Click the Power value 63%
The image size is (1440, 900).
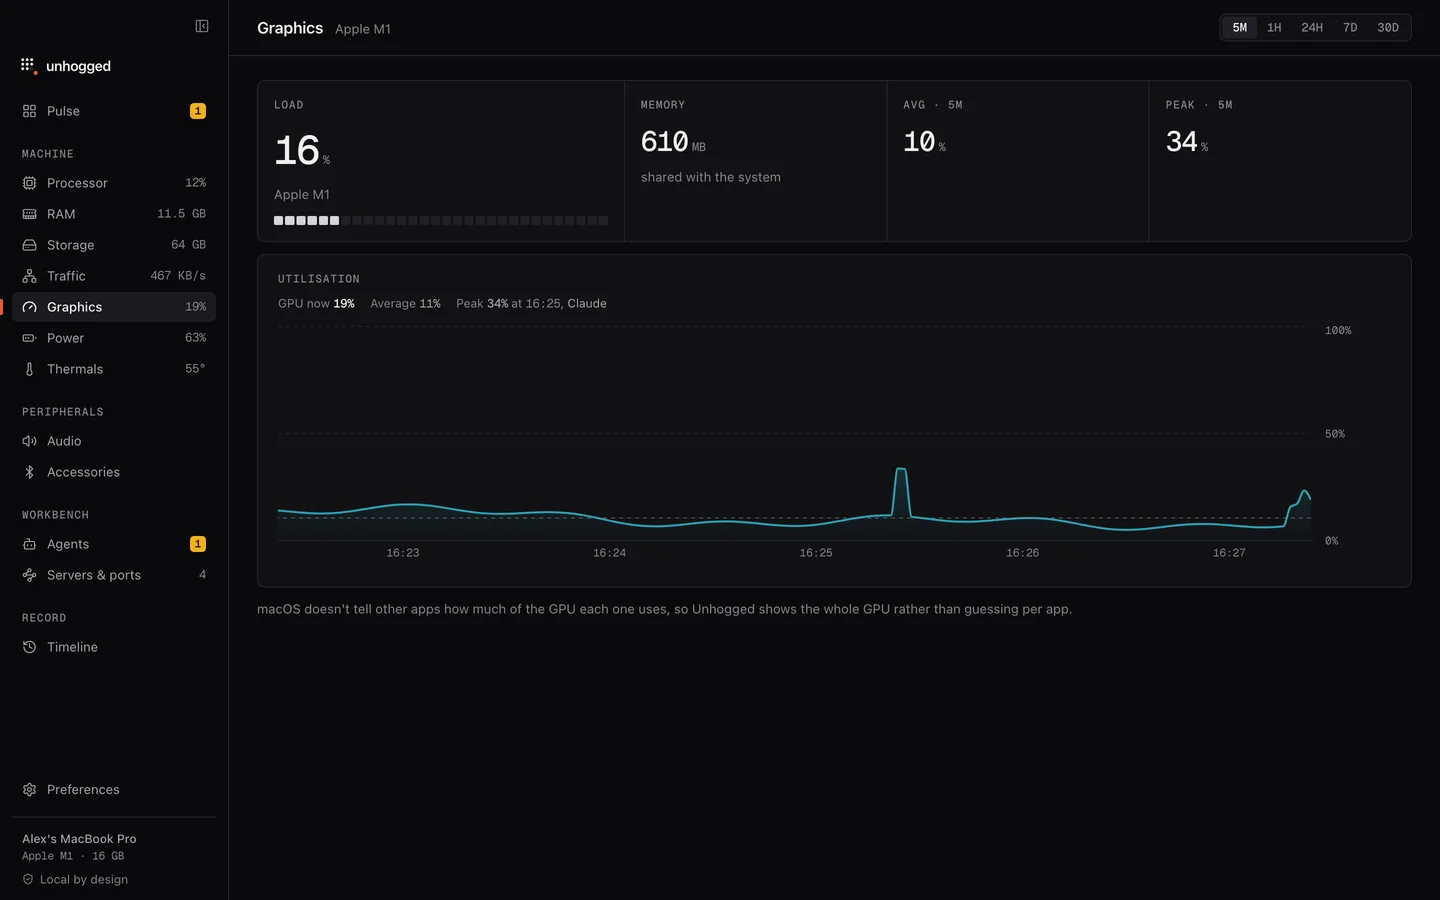(196, 338)
